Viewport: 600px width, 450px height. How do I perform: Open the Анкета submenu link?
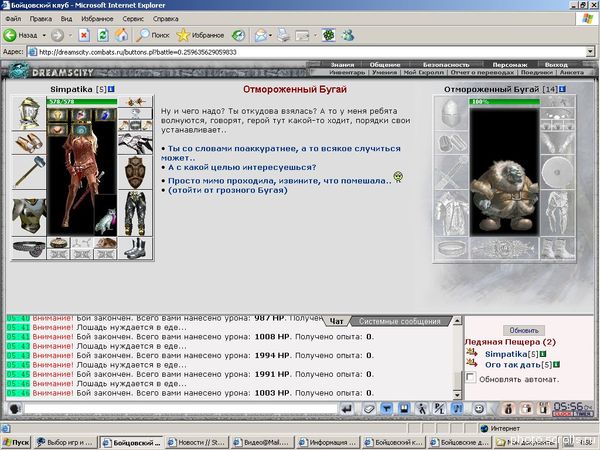tap(572, 72)
